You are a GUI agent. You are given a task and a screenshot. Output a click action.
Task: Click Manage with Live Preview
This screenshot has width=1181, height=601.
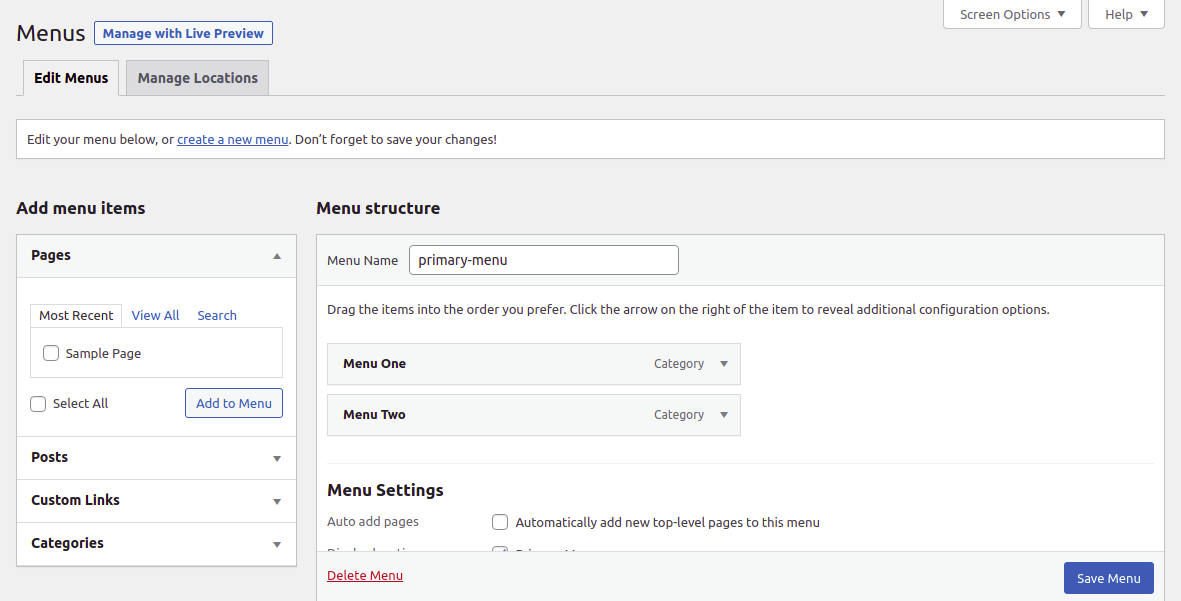(183, 33)
